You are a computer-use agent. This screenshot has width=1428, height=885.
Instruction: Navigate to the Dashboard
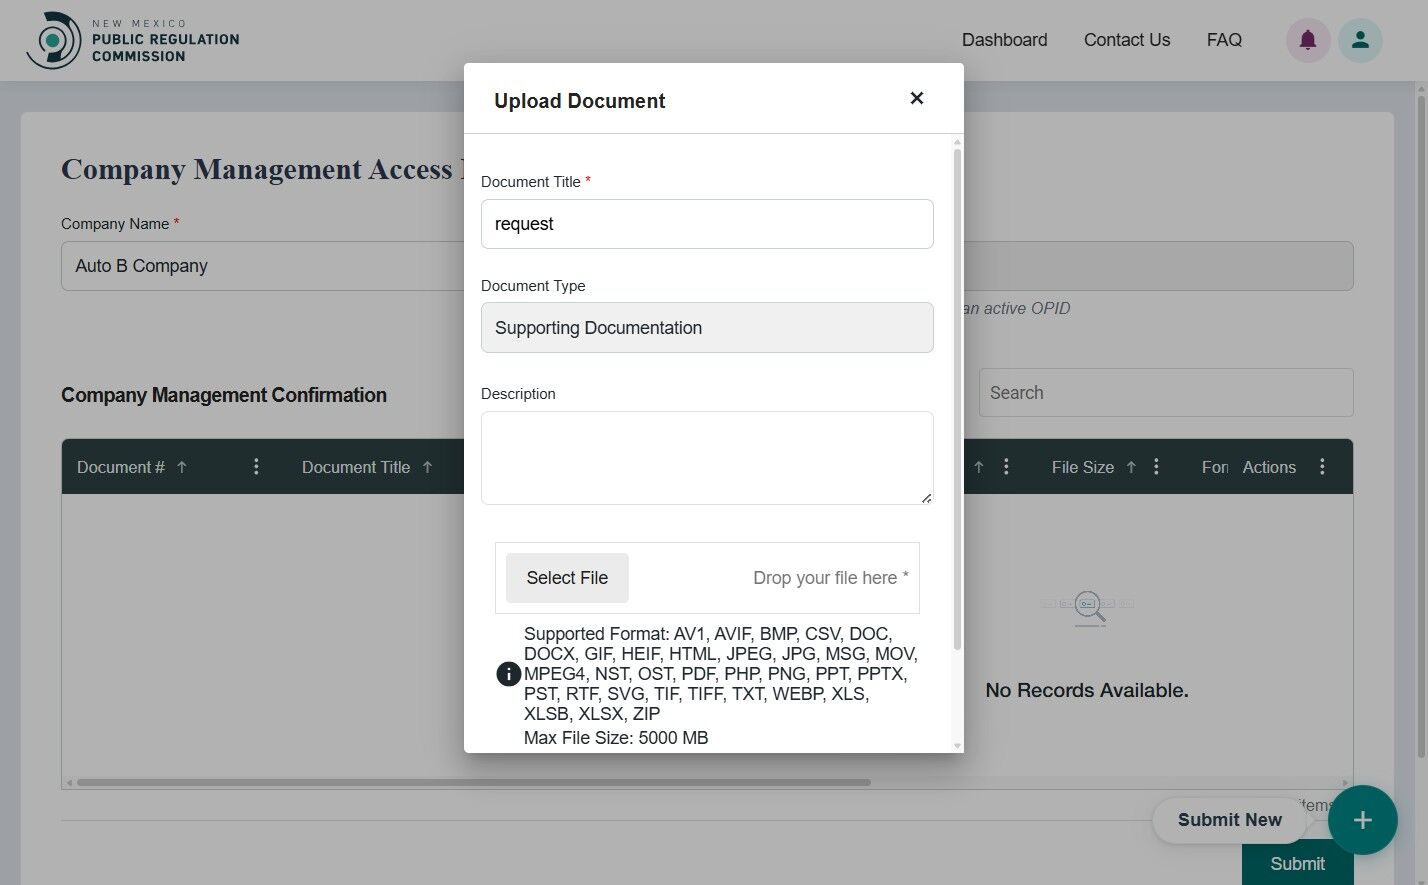(x=1004, y=40)
